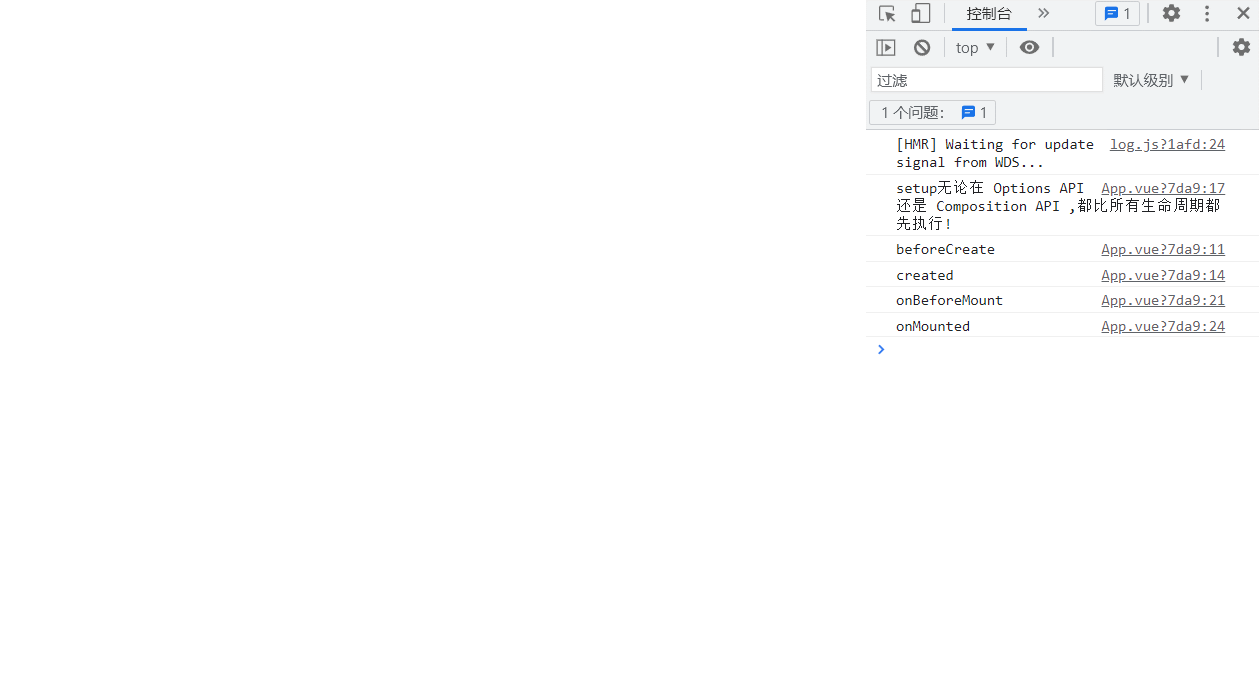Activate the inspect element picker icon
This screenshot has height=681, width=1259.
887,14
